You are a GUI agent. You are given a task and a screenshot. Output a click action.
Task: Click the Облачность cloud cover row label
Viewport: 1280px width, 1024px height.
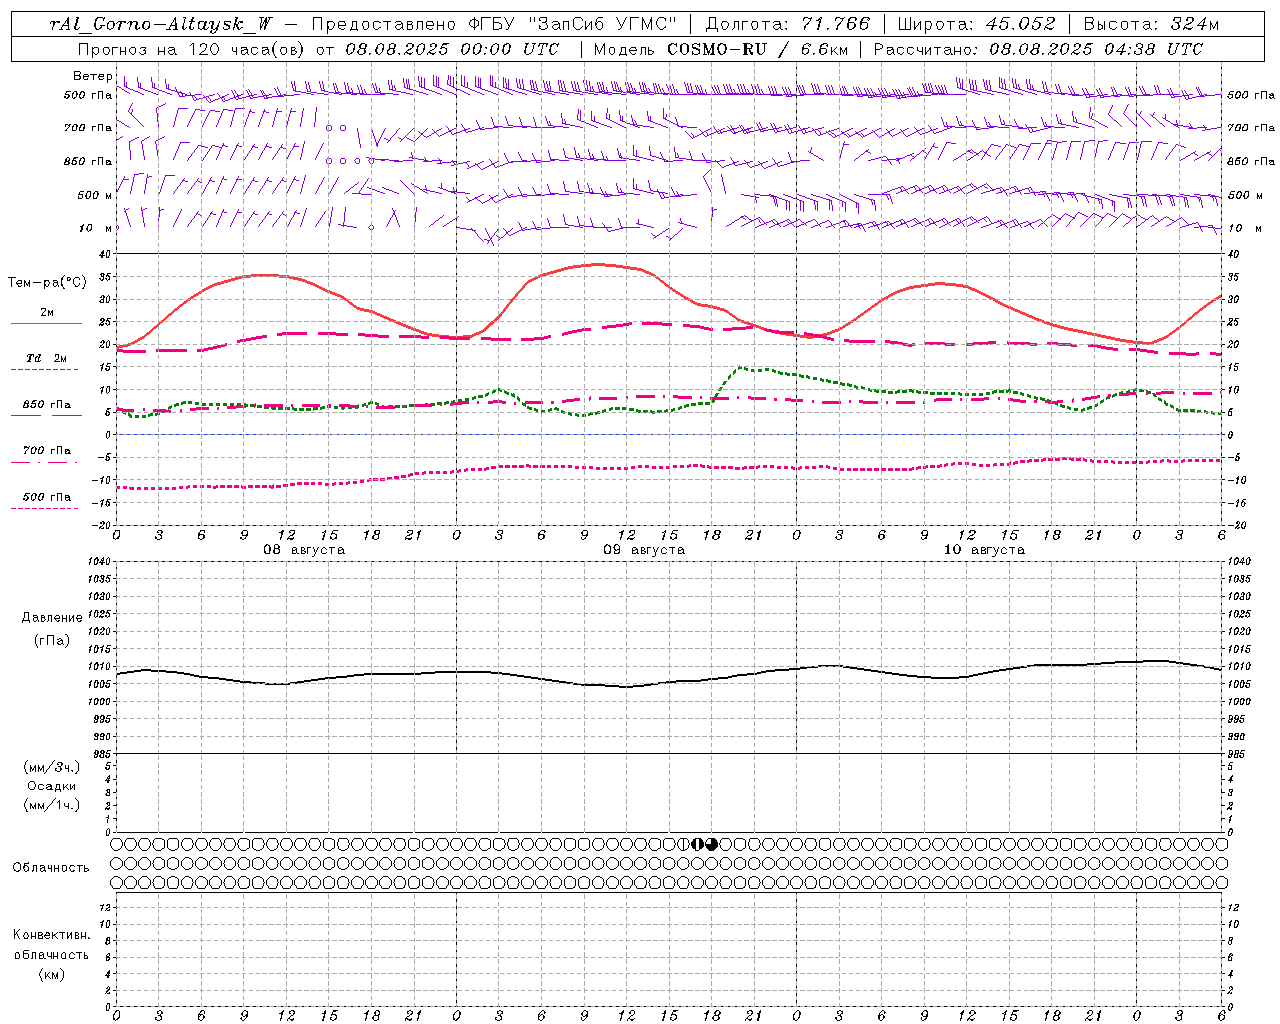click(x=51, y=868)
